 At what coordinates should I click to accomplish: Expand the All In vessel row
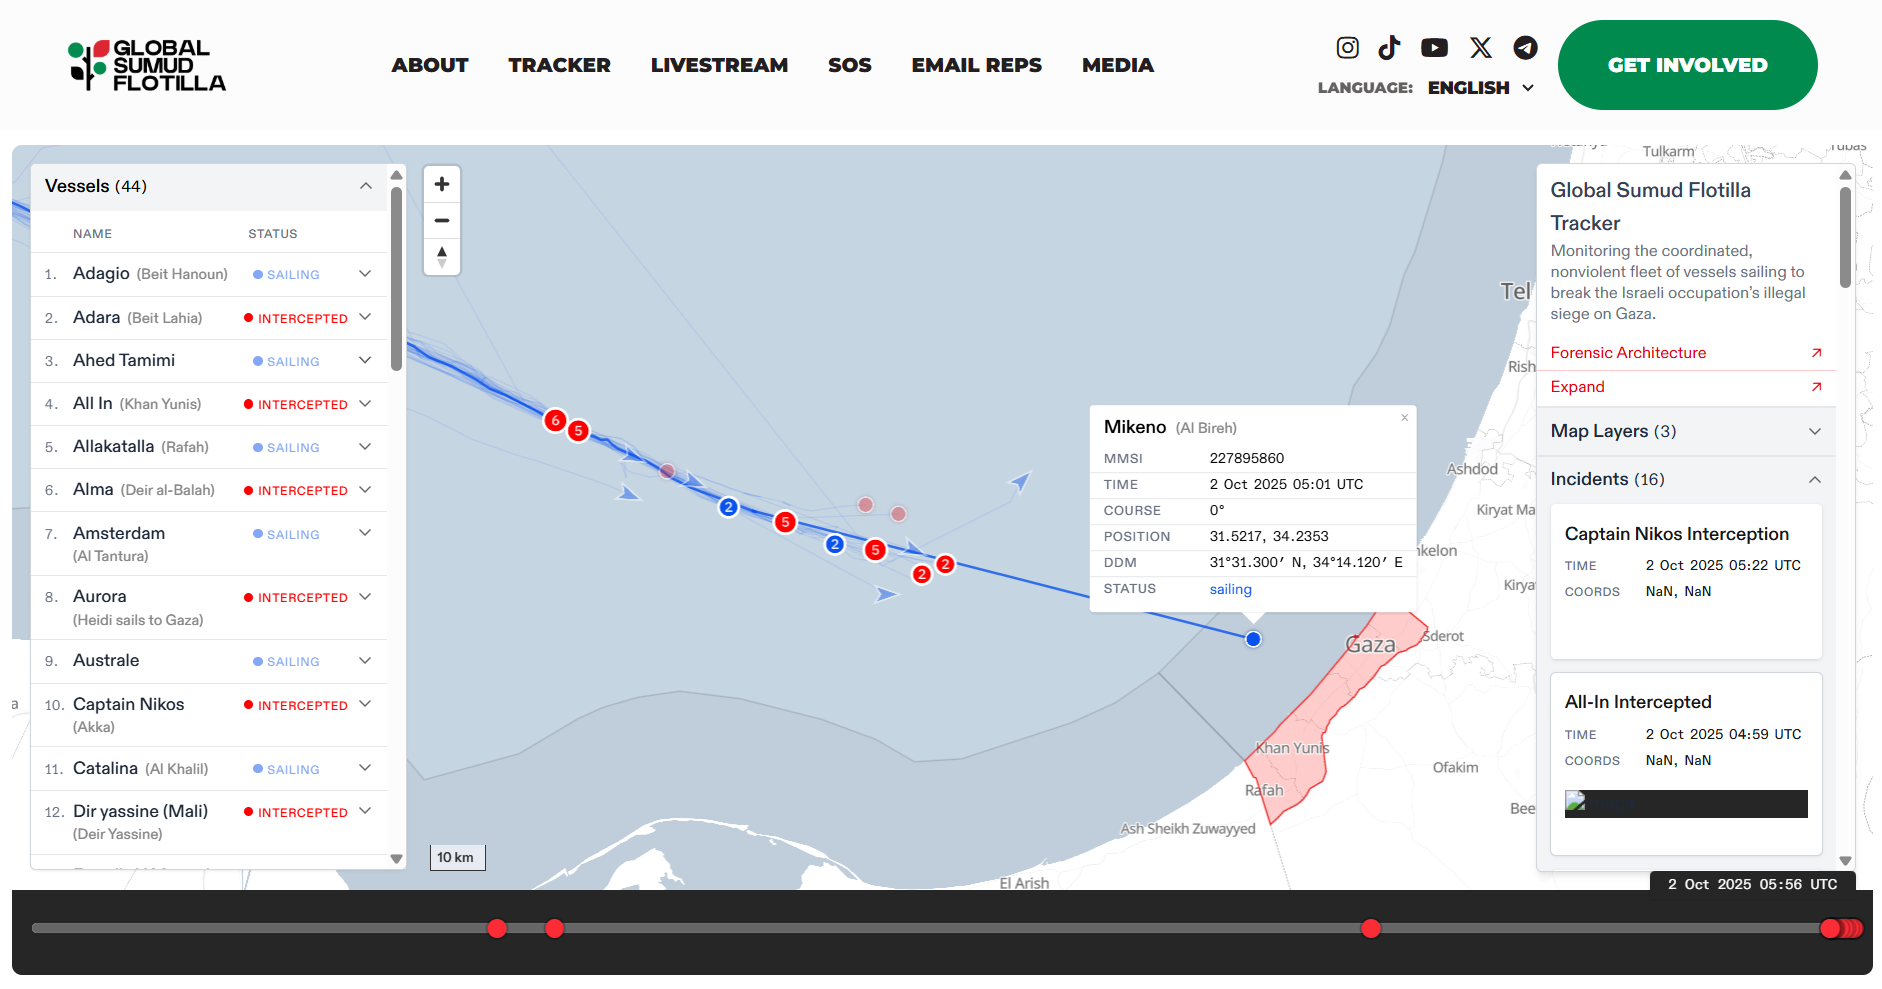(x=365, y=403)
